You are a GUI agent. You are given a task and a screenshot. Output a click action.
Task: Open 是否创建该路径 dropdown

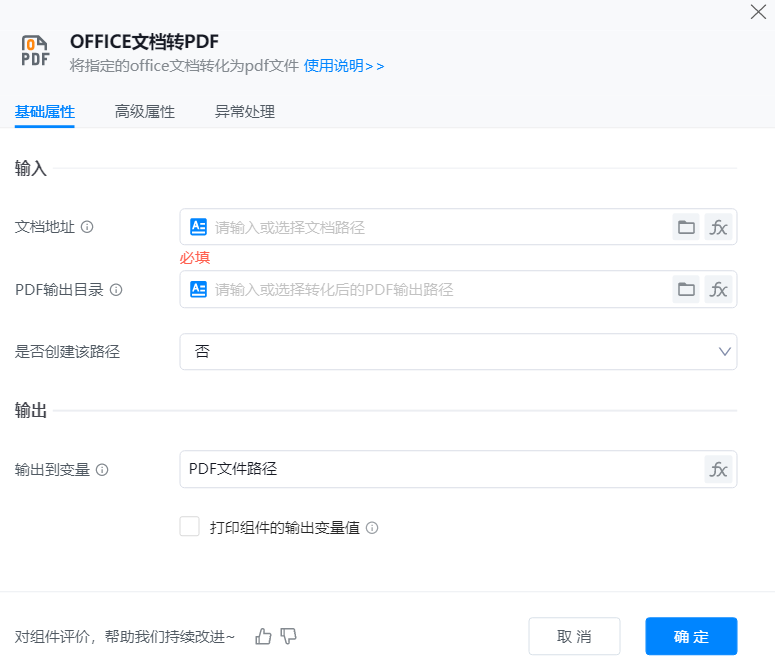coord(458,352)
